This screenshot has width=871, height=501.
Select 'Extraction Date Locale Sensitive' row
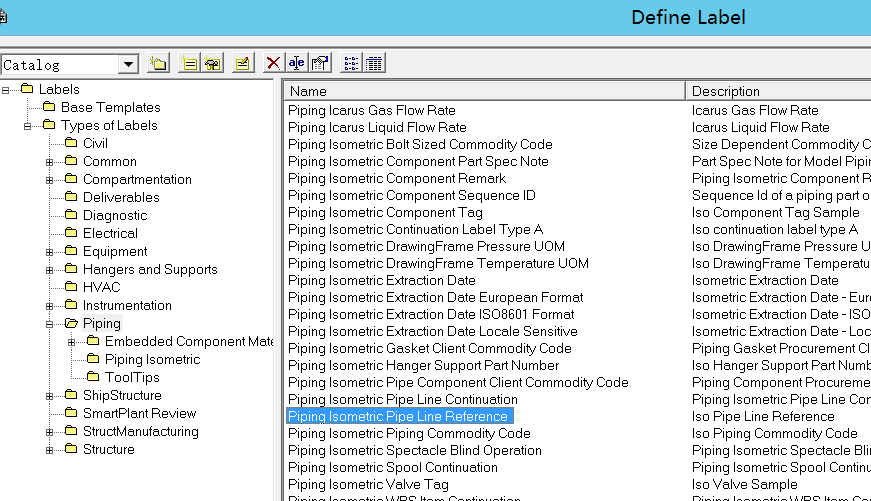433,331
